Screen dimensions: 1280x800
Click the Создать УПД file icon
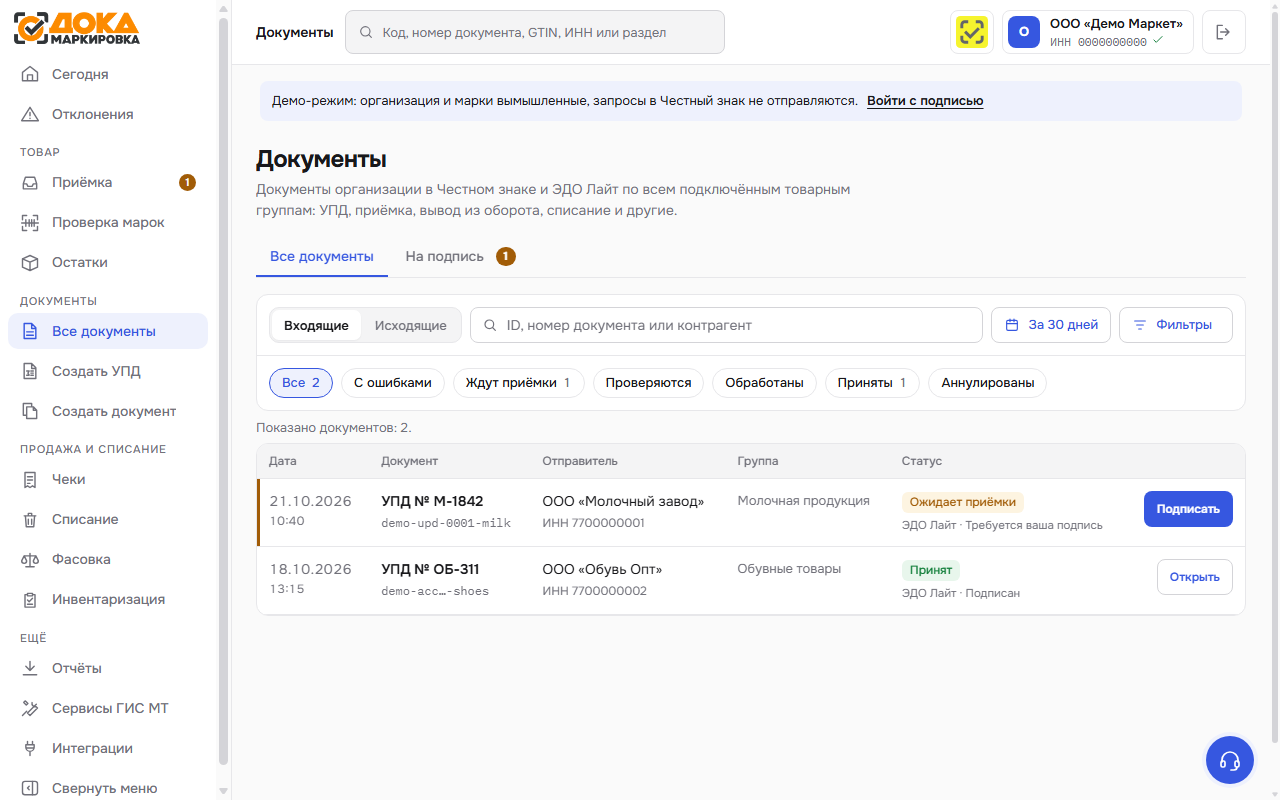pyautogui.click(x=30, y=371)
